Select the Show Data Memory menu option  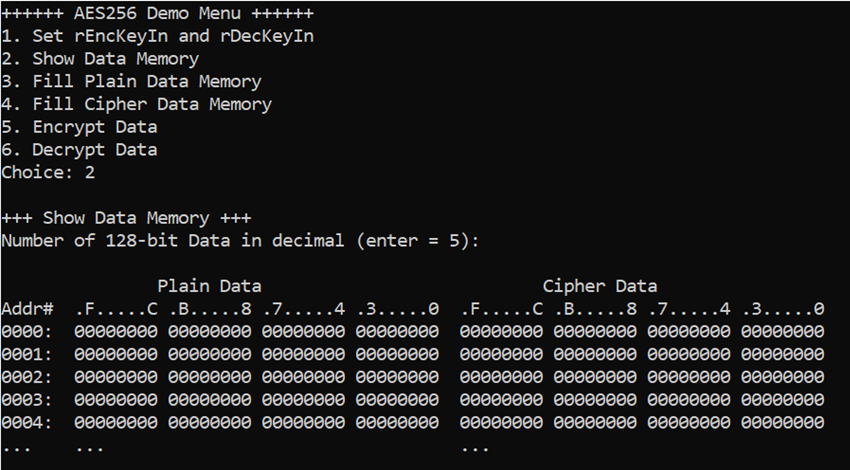100,59
